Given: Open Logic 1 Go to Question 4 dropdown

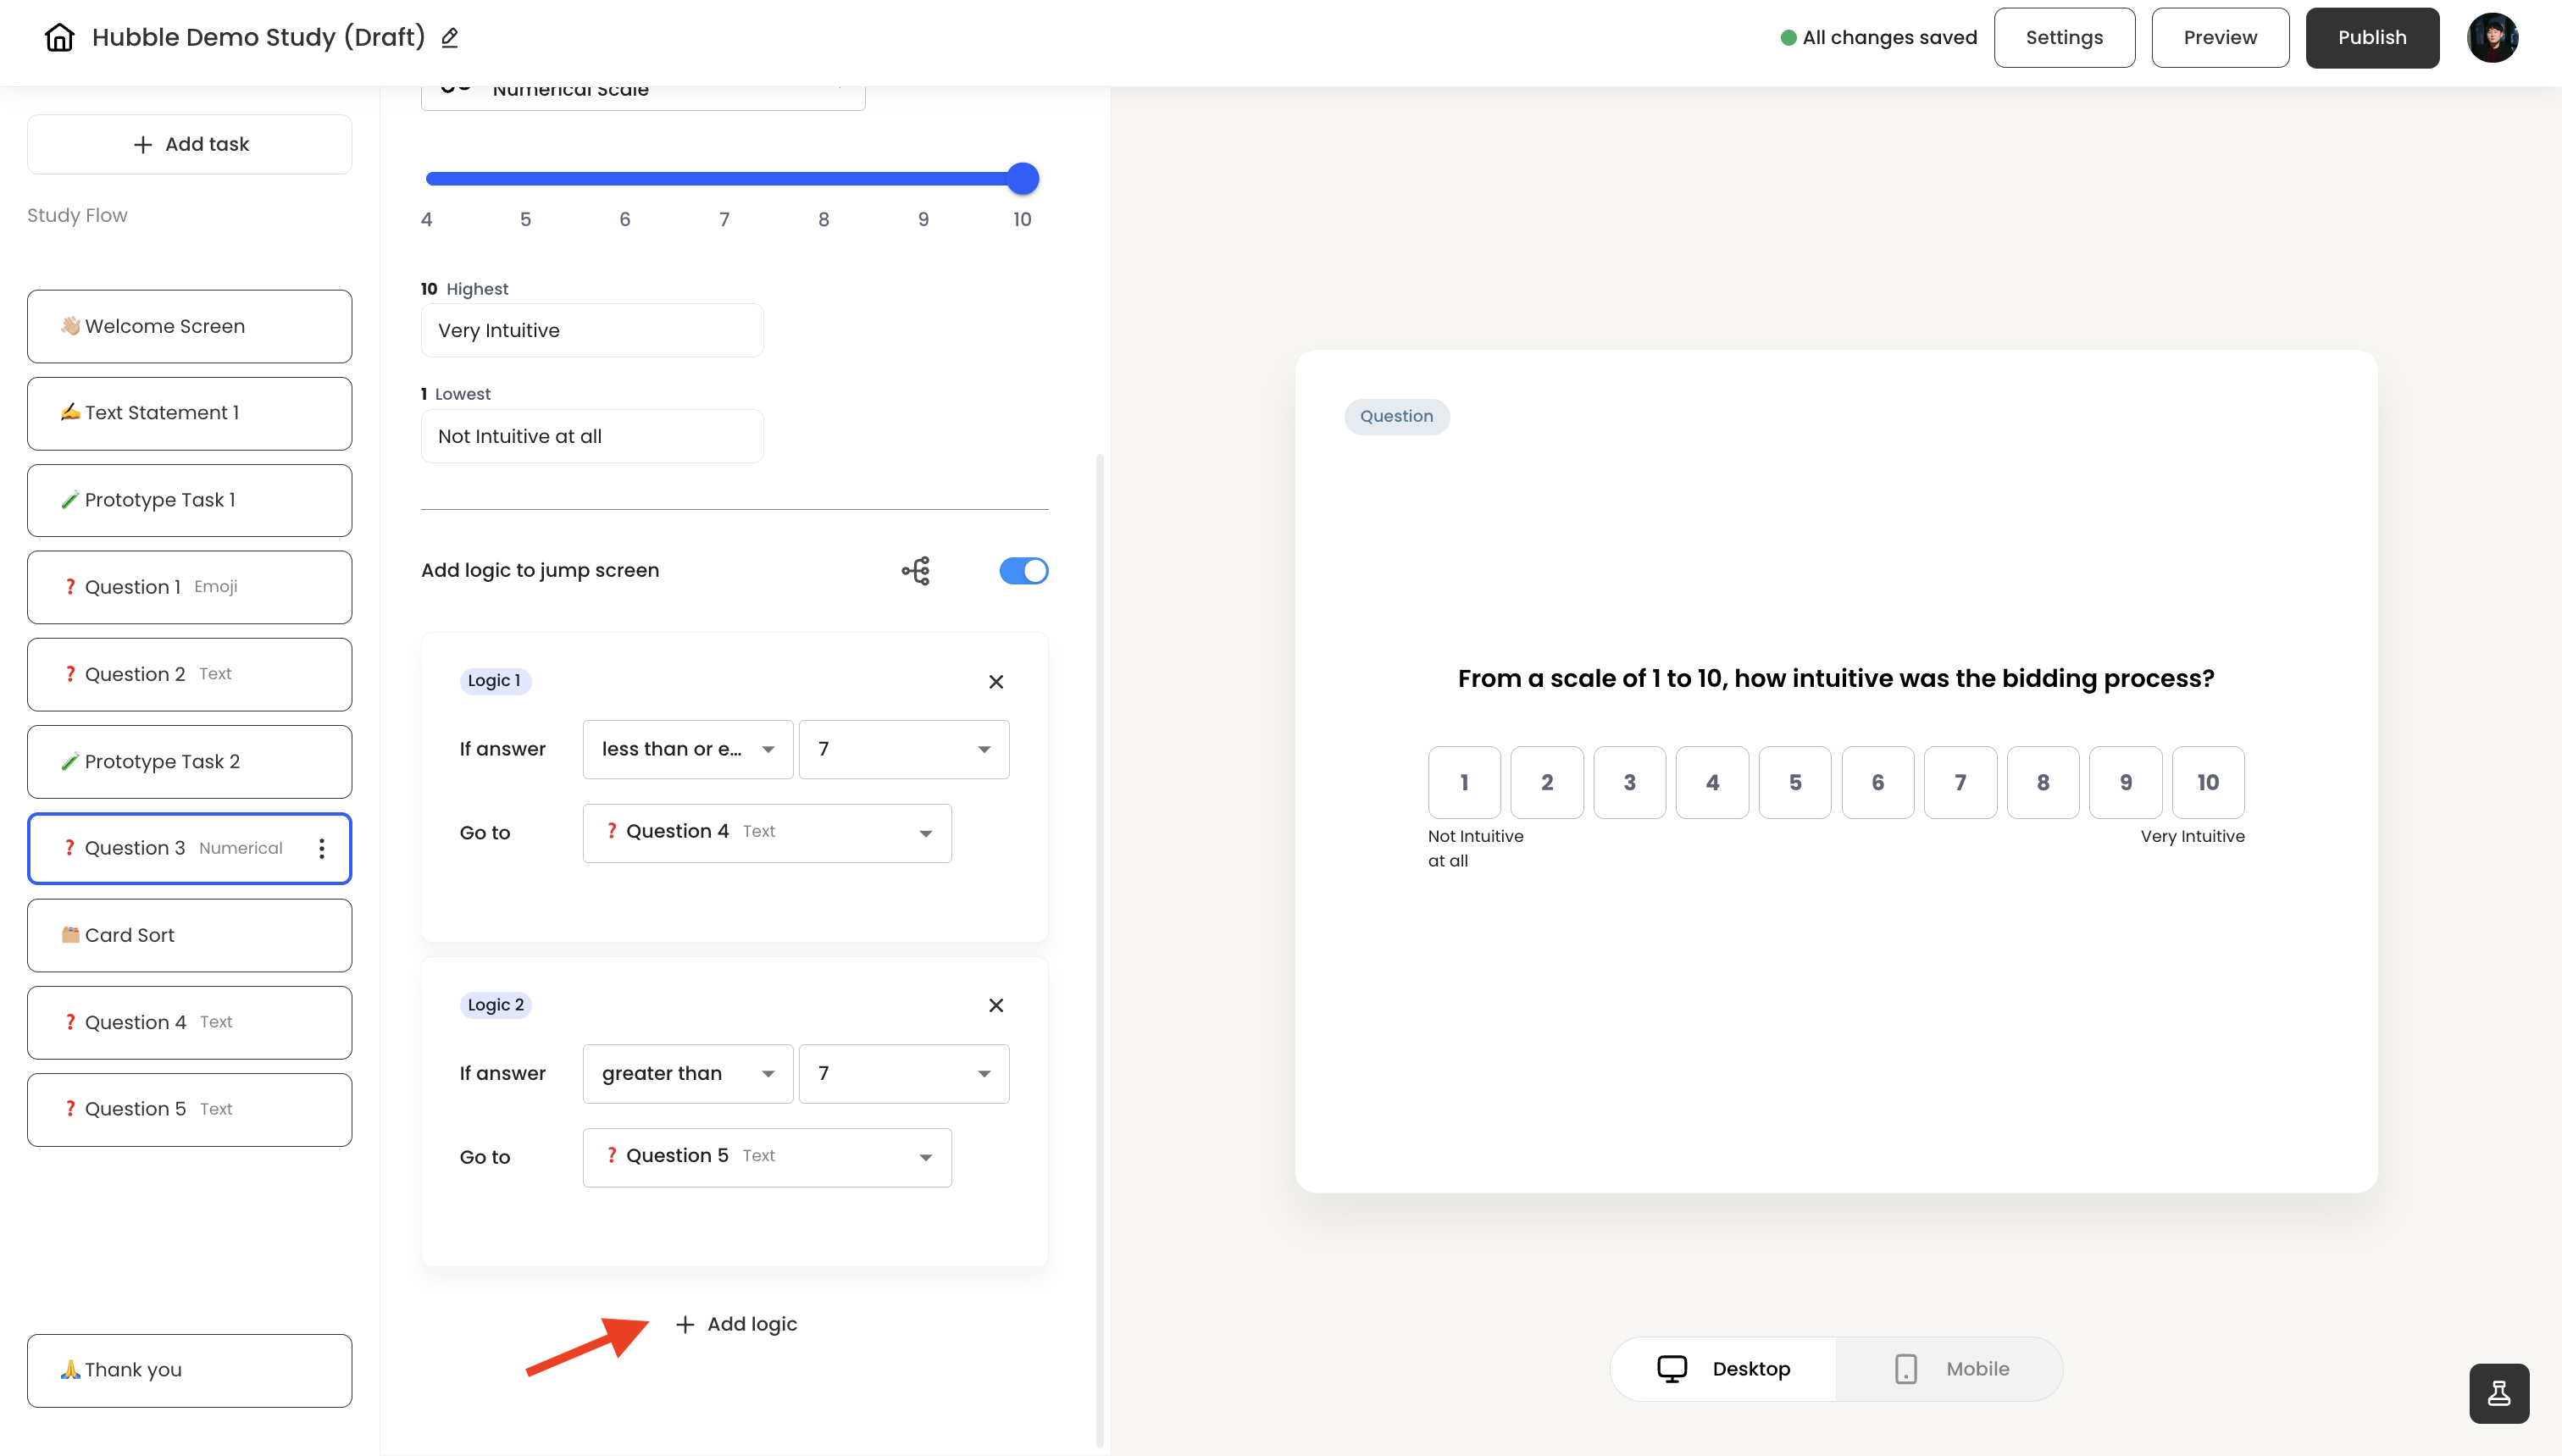Looking at the screenshot, I should pyautogui.click(x=767, y=832).
